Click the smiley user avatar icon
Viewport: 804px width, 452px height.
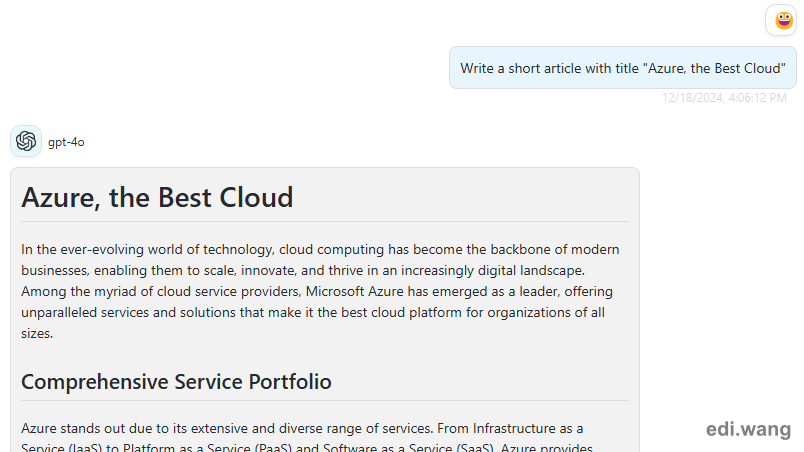(x=783, y=20)
